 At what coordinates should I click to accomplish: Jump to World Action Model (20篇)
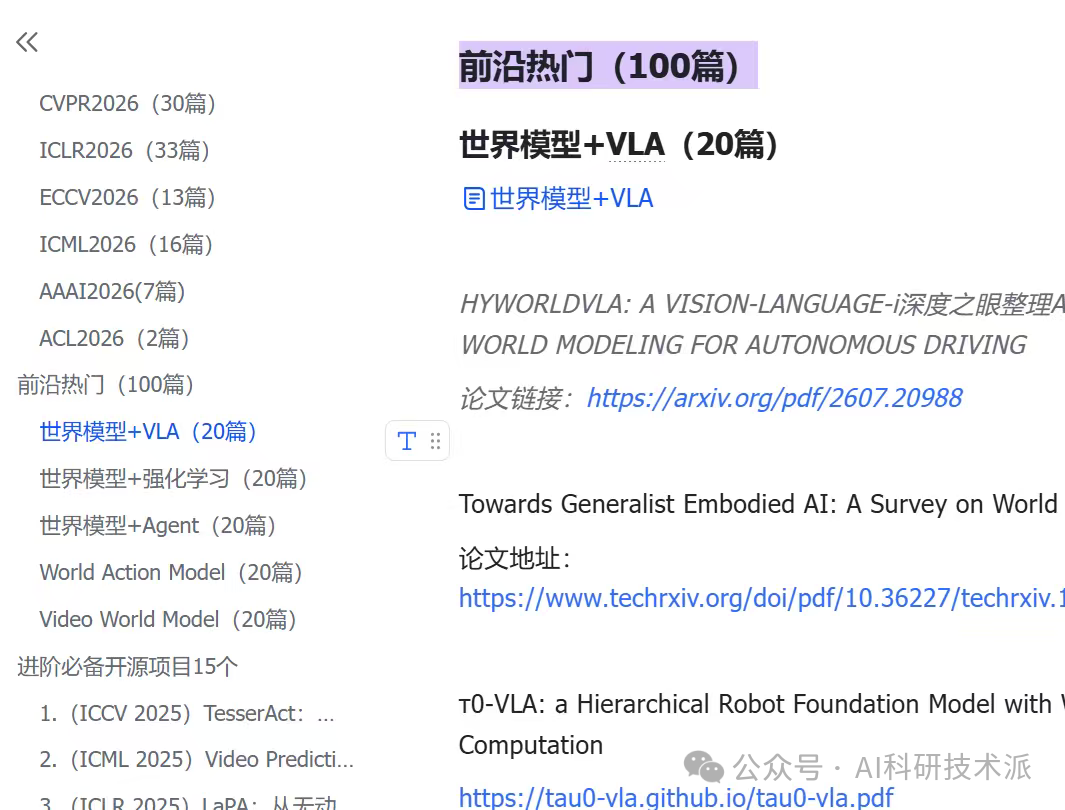pos(171,572)
